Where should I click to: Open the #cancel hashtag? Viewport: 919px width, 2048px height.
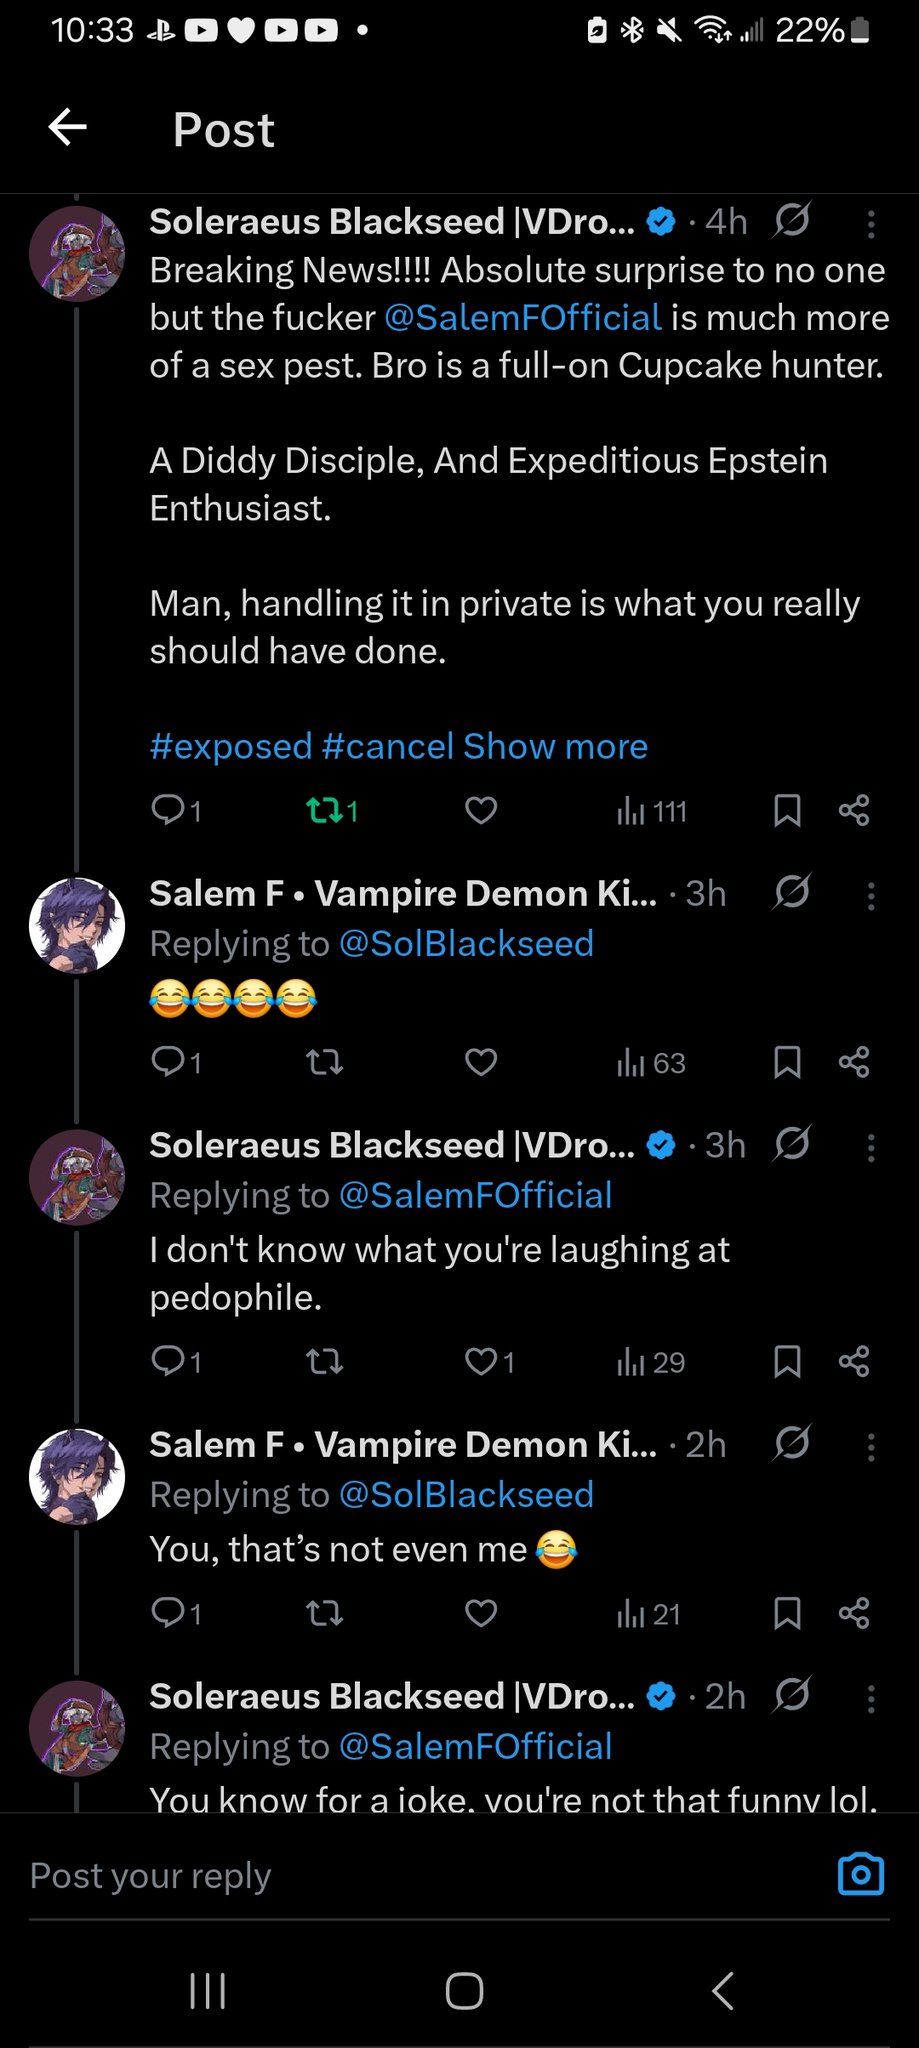click(x=388, y=747)
